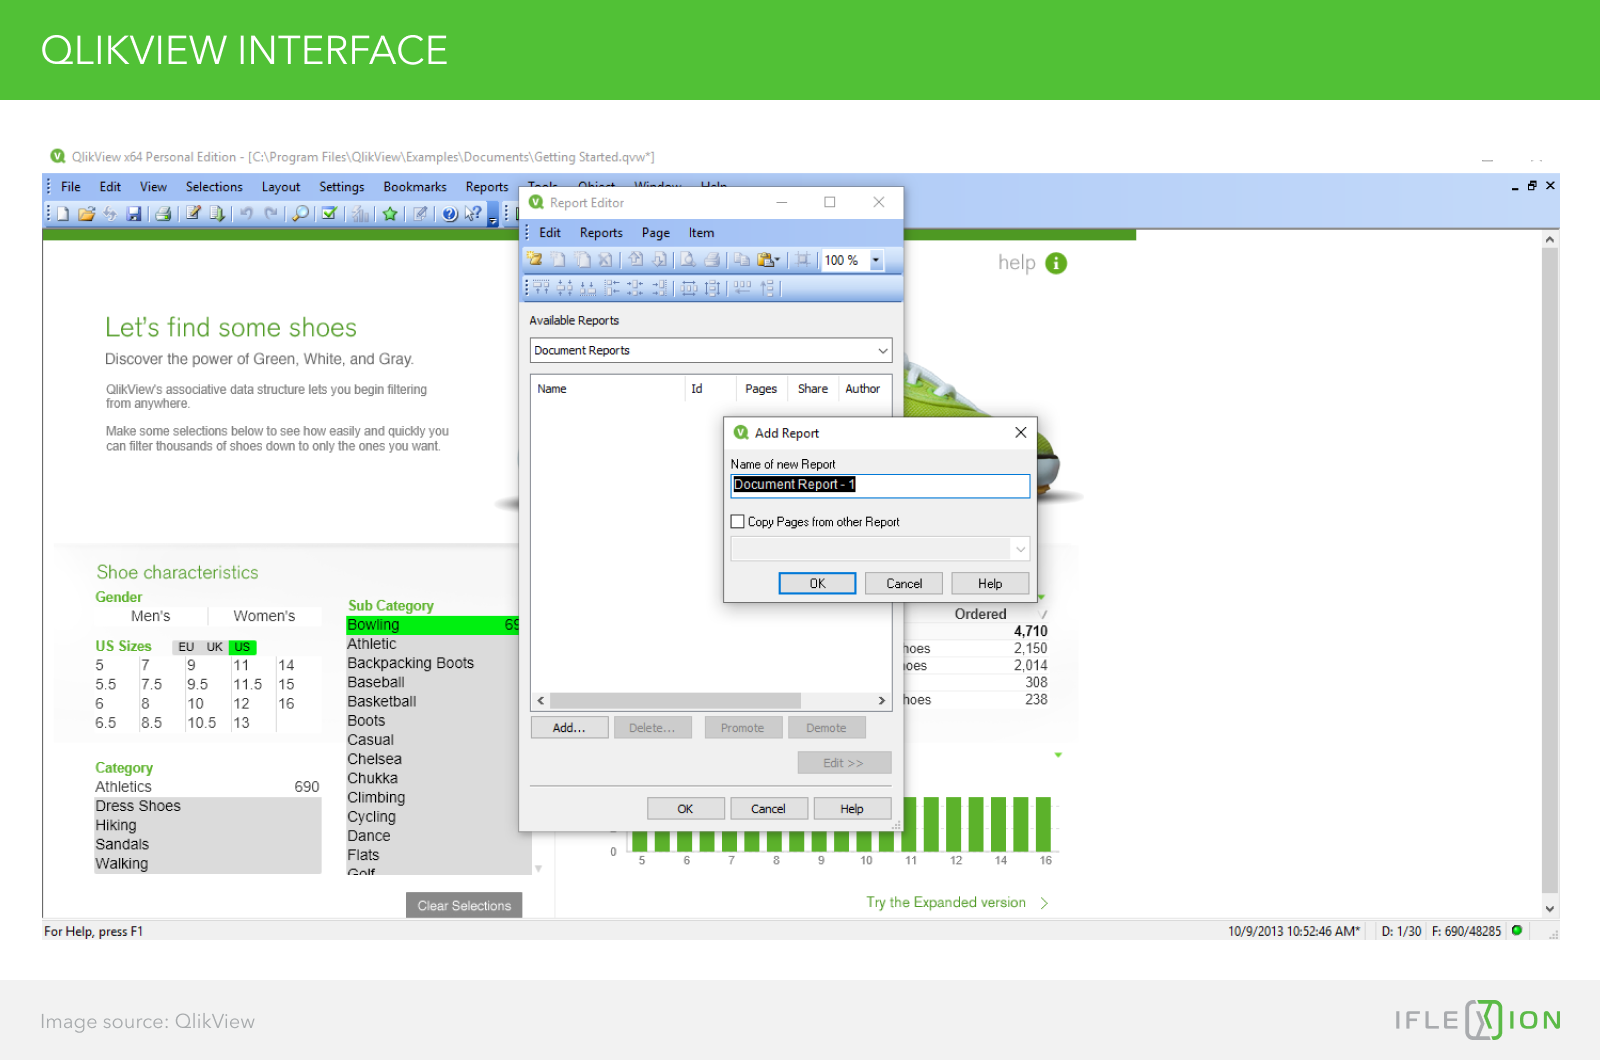Click the What's This cursor-question icon
The image size is (1600, 1060).
point(473,213)
